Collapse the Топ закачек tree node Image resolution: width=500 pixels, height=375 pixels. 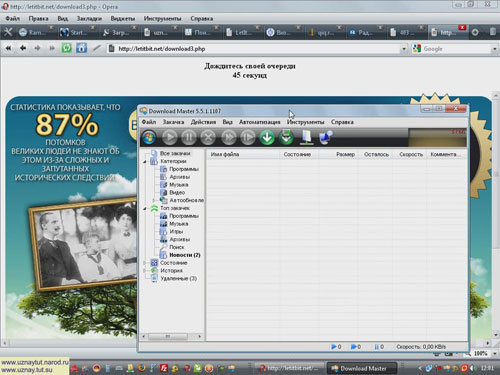pyautogui.click(x=145, y=208)
